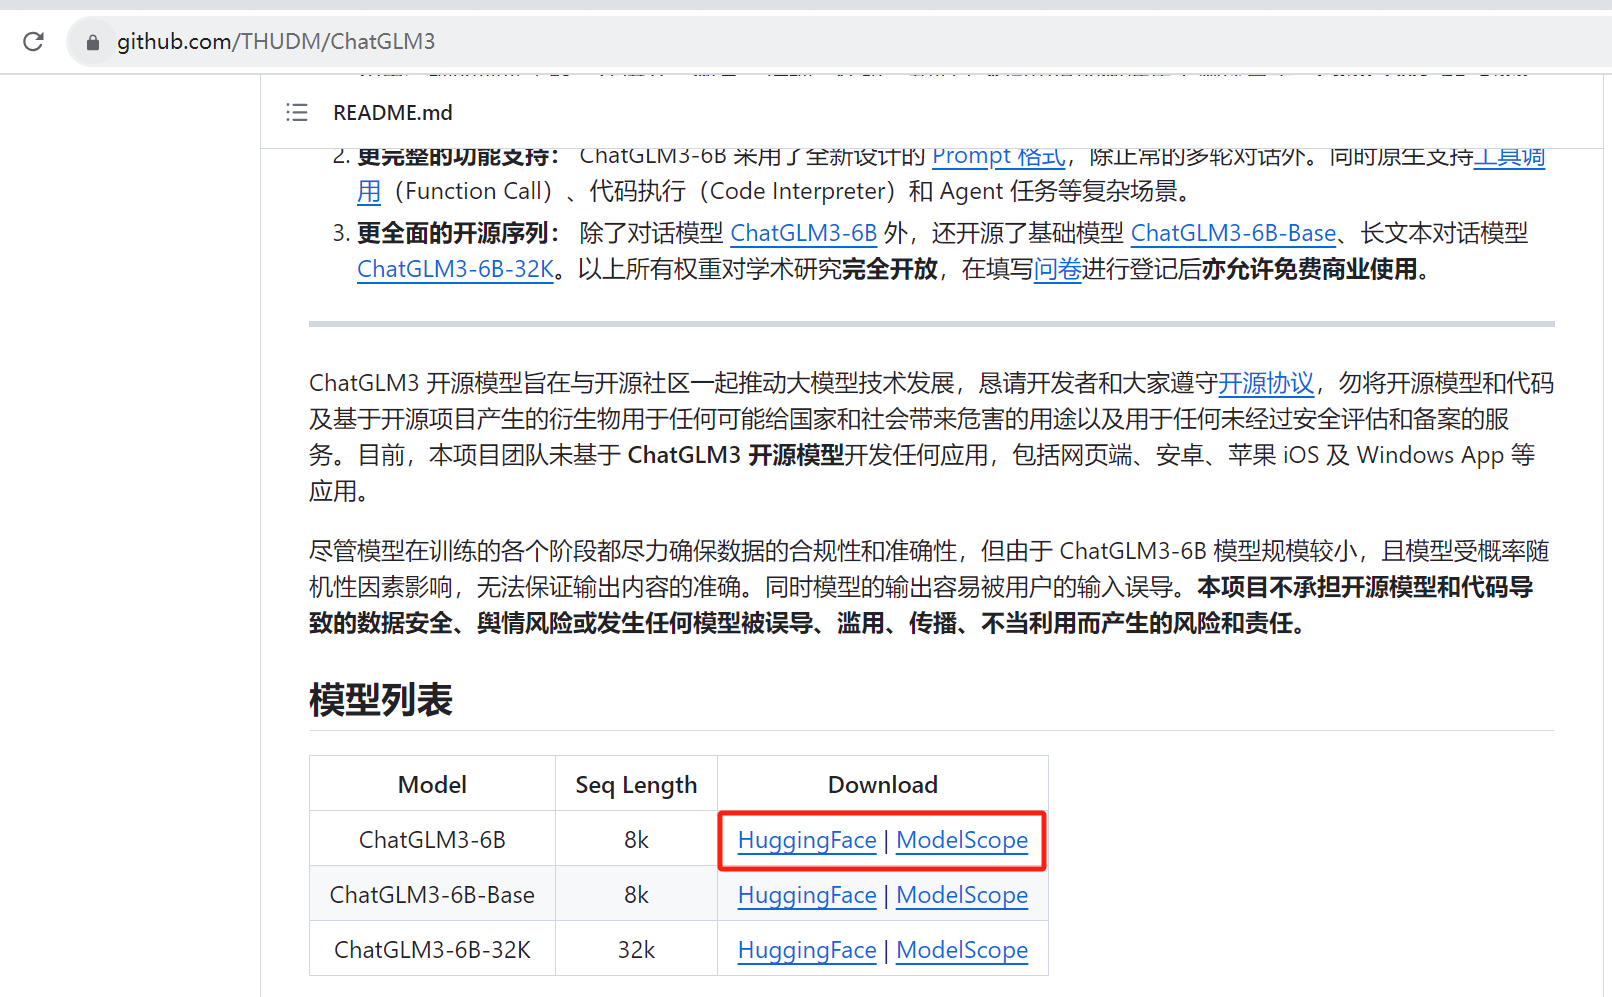Click the Download column header
This screenshot has width=1612, height=997.
click(x=883, y=785)
